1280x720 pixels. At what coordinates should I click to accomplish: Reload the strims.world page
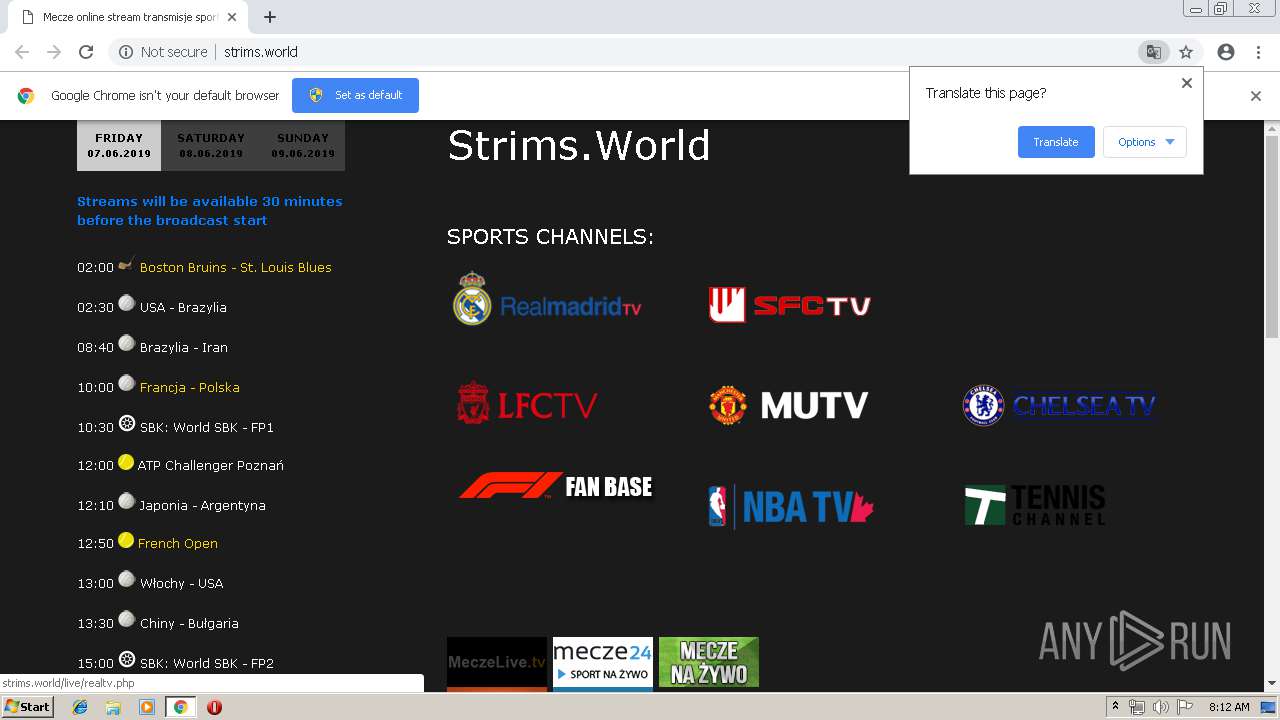click(x=86, y=52)
